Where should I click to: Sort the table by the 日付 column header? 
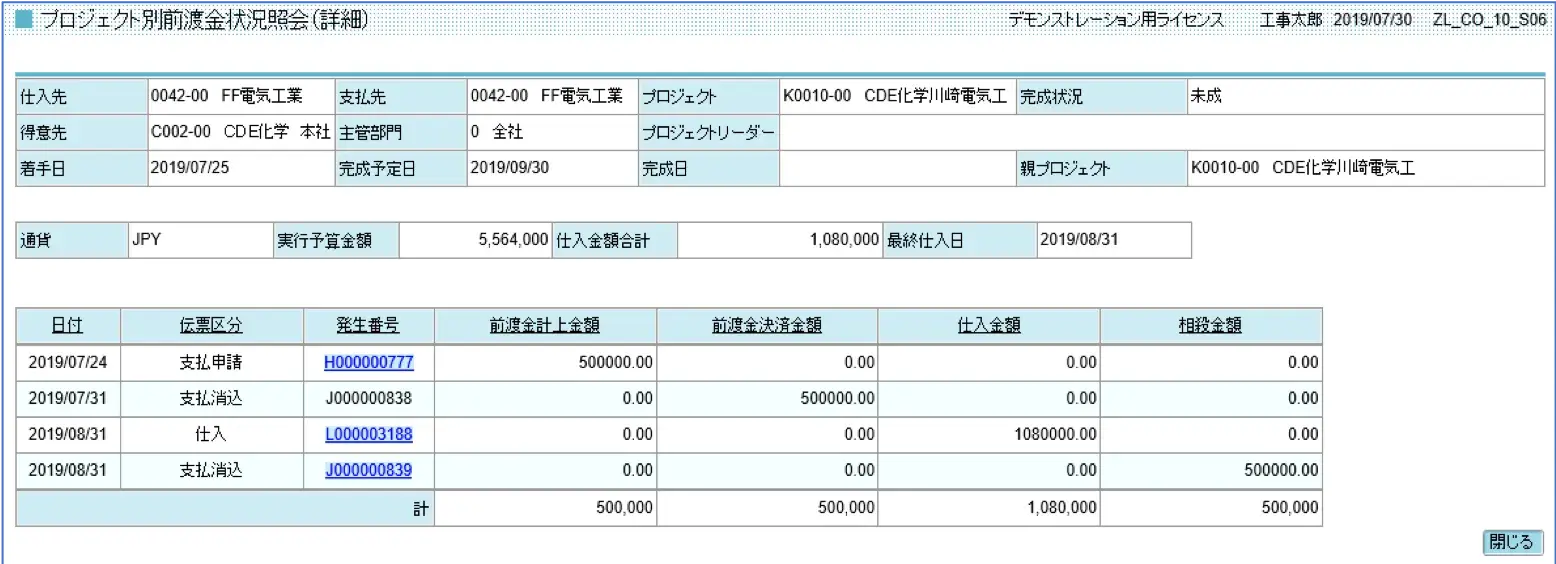(x=67, y=326)
